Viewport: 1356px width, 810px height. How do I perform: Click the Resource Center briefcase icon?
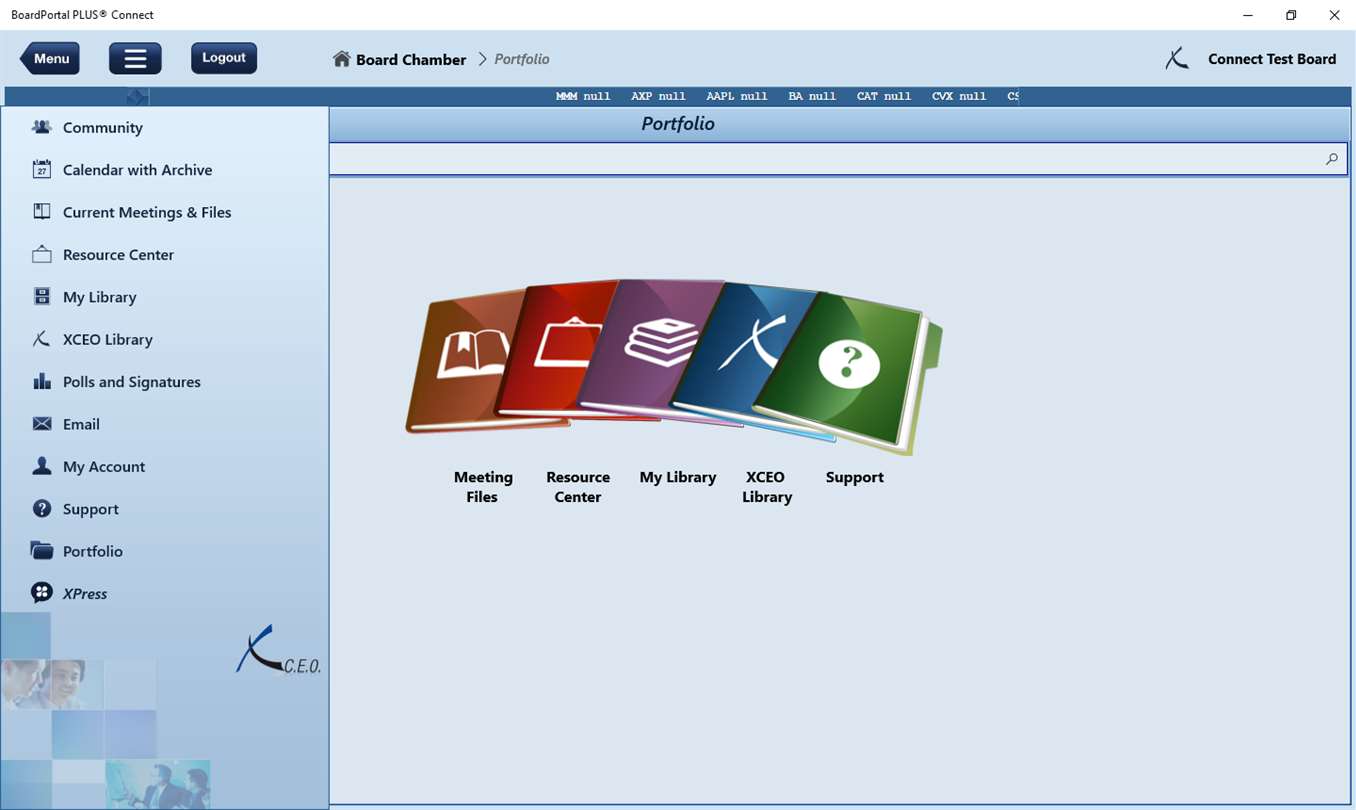[x=42, y=254]
